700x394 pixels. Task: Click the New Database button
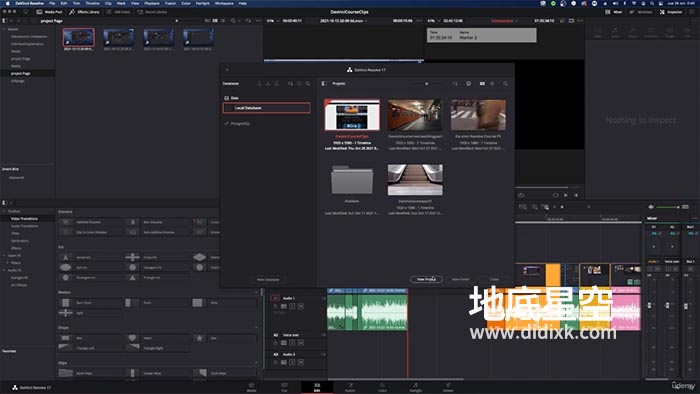268,279
